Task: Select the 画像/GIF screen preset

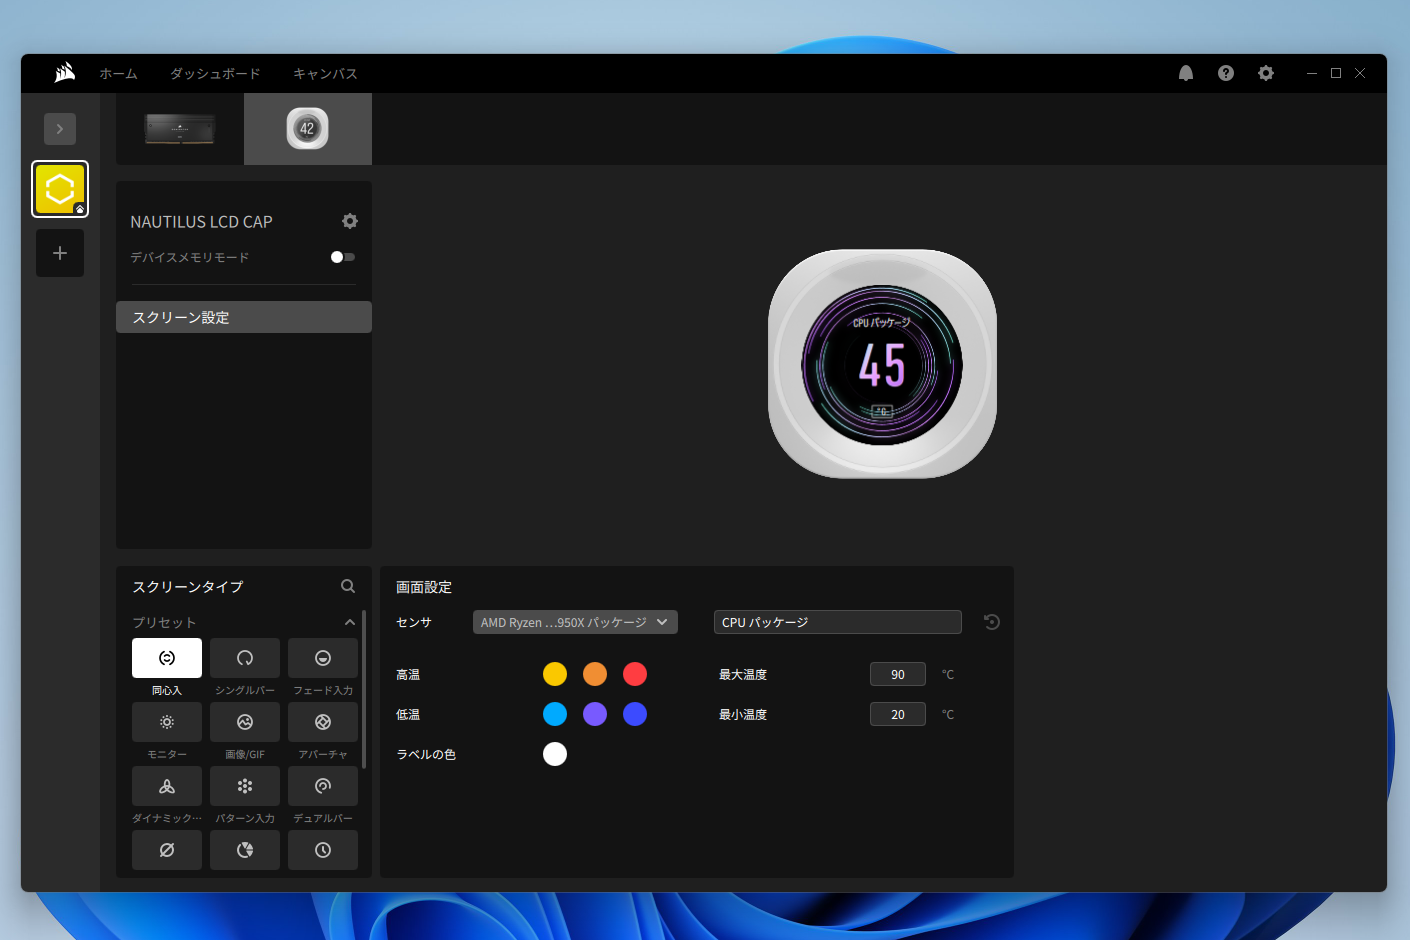Action: [x=245, y=722]
